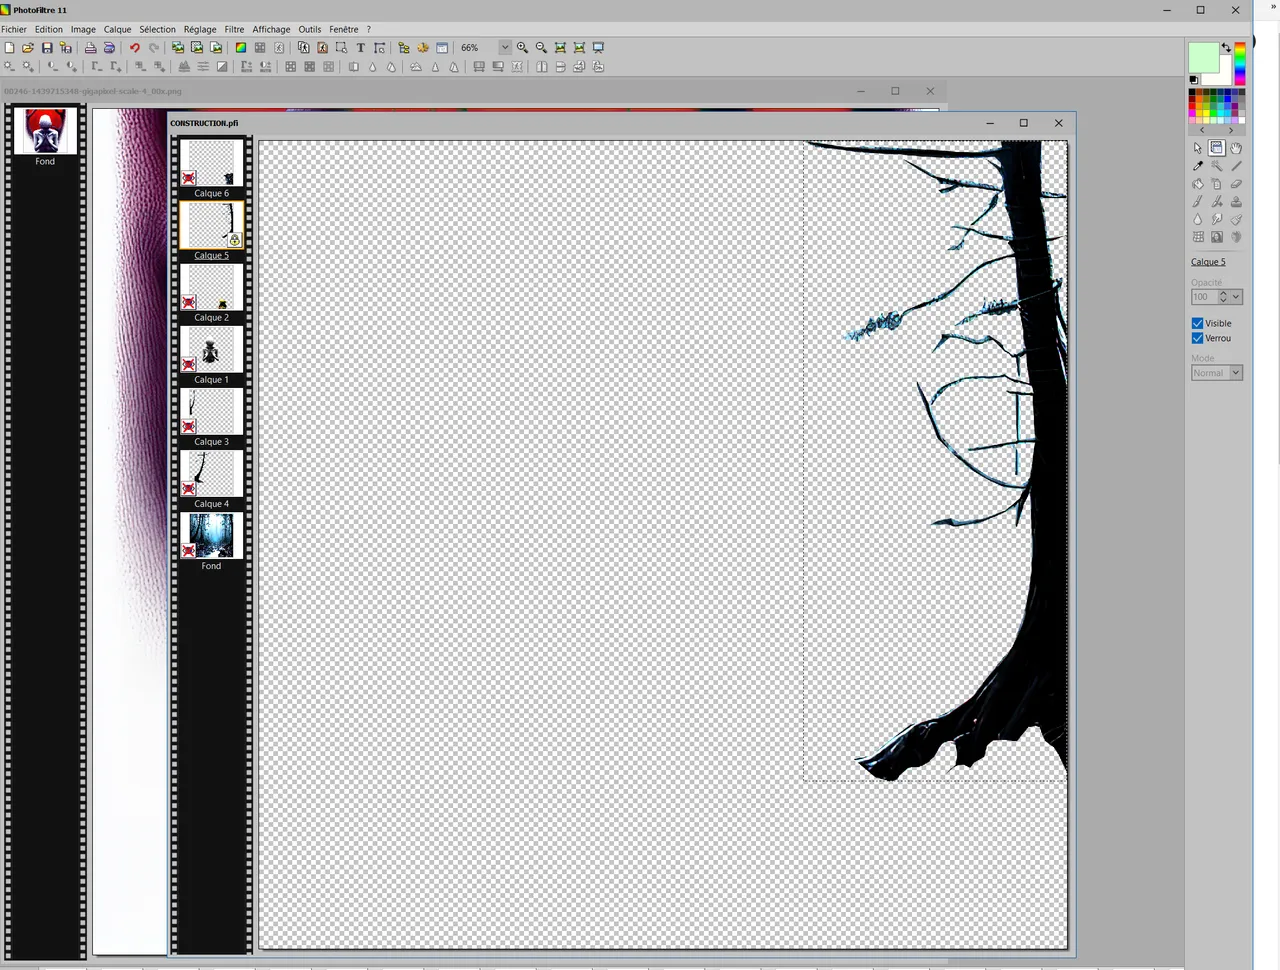Select the Eraser tool
The width and height of the screenshot is (1280, 970).
(x=1236, y=184)
